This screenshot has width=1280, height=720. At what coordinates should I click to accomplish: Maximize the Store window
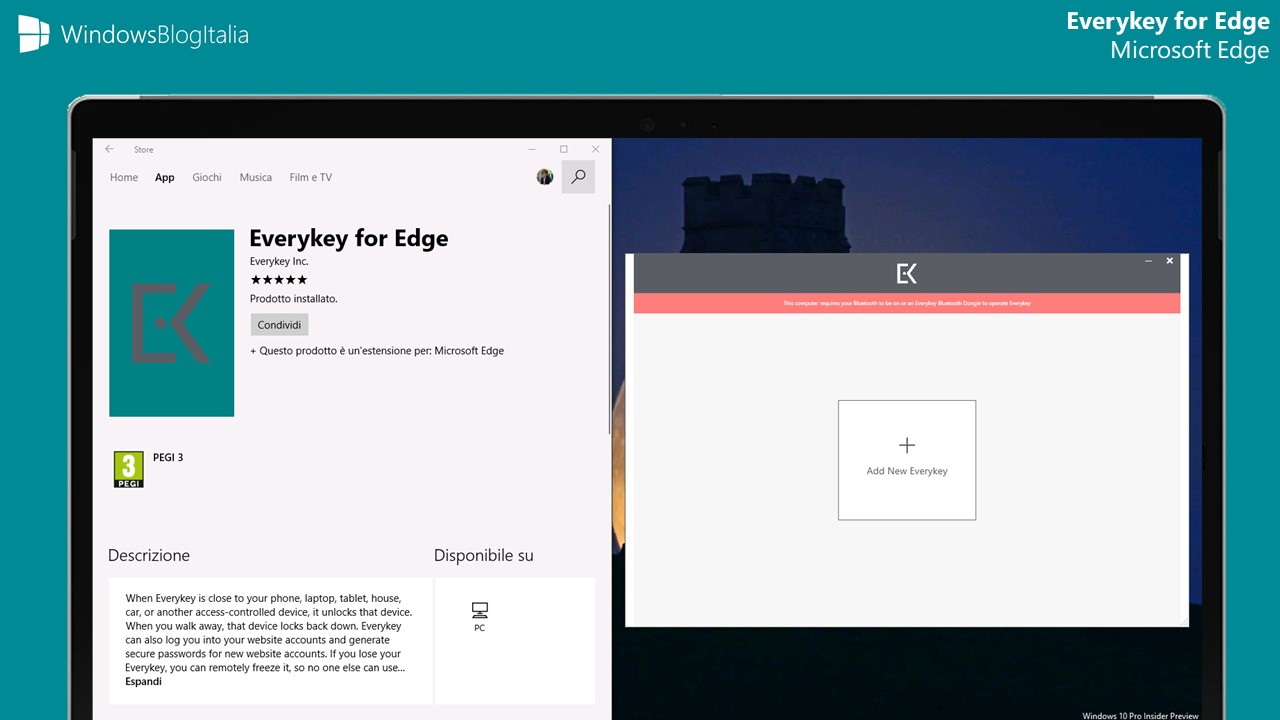563,149
